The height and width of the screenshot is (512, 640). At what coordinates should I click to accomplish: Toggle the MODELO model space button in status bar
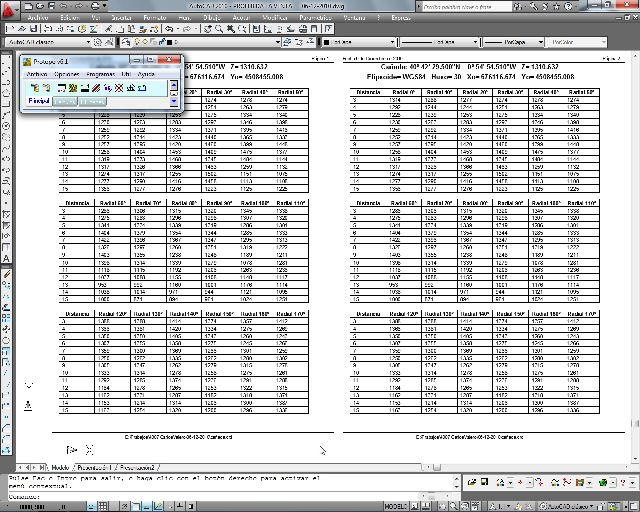point(396,507)
